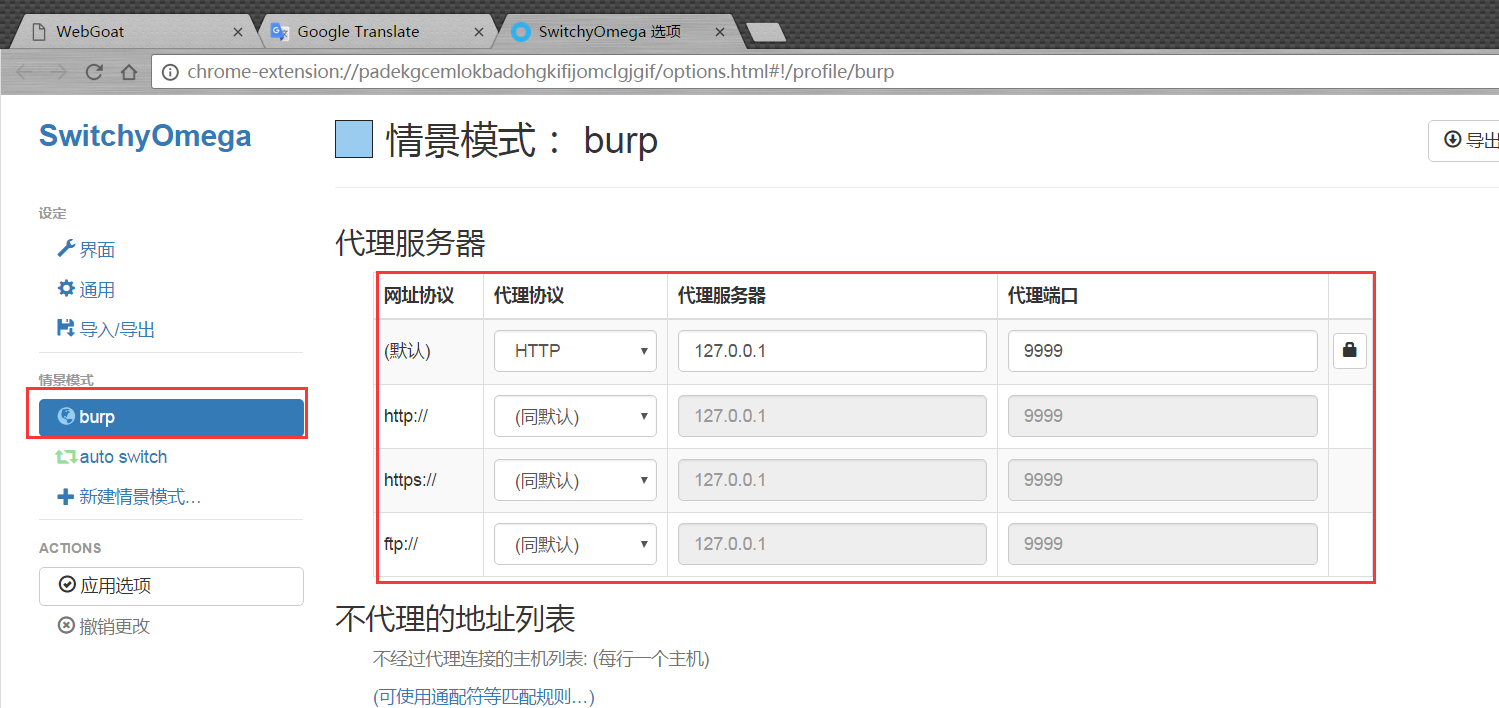Viewport: 1499px width, 708px height.
Task: Click the http:// row label
Action: tap(406, 416)
